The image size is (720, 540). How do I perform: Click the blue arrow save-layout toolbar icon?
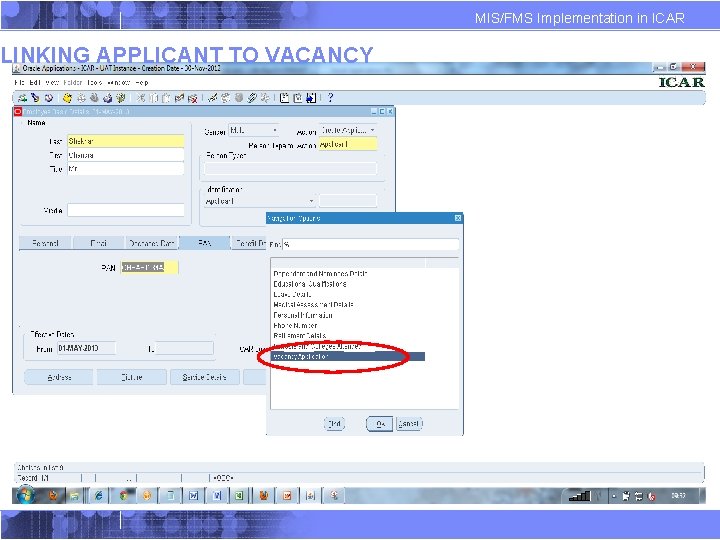point(311,98)
